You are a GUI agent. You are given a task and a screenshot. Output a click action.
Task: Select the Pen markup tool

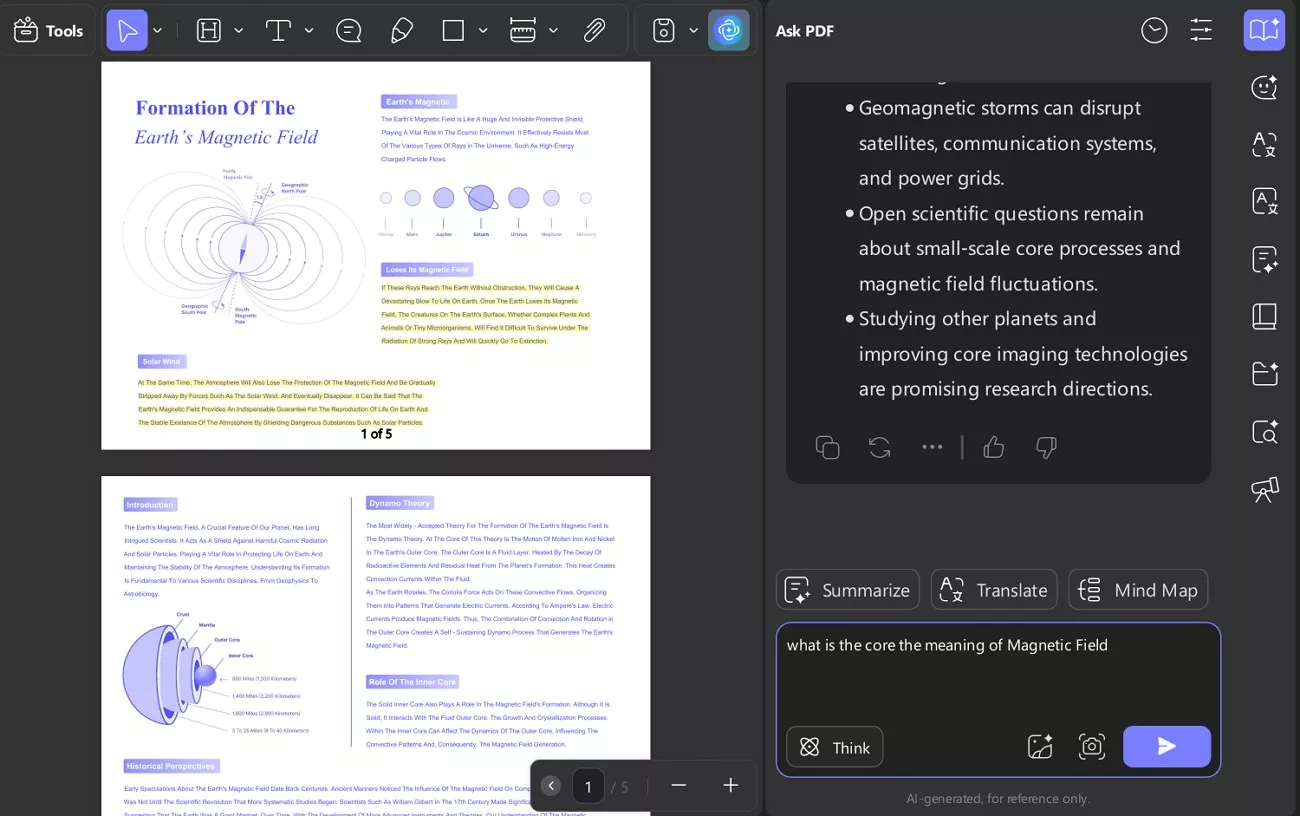click(x=401, y=30)
